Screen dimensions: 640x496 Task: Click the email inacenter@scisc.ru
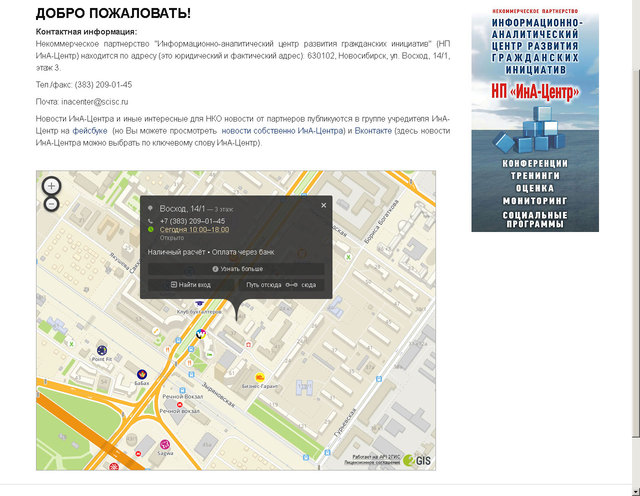tap(95, 102)
